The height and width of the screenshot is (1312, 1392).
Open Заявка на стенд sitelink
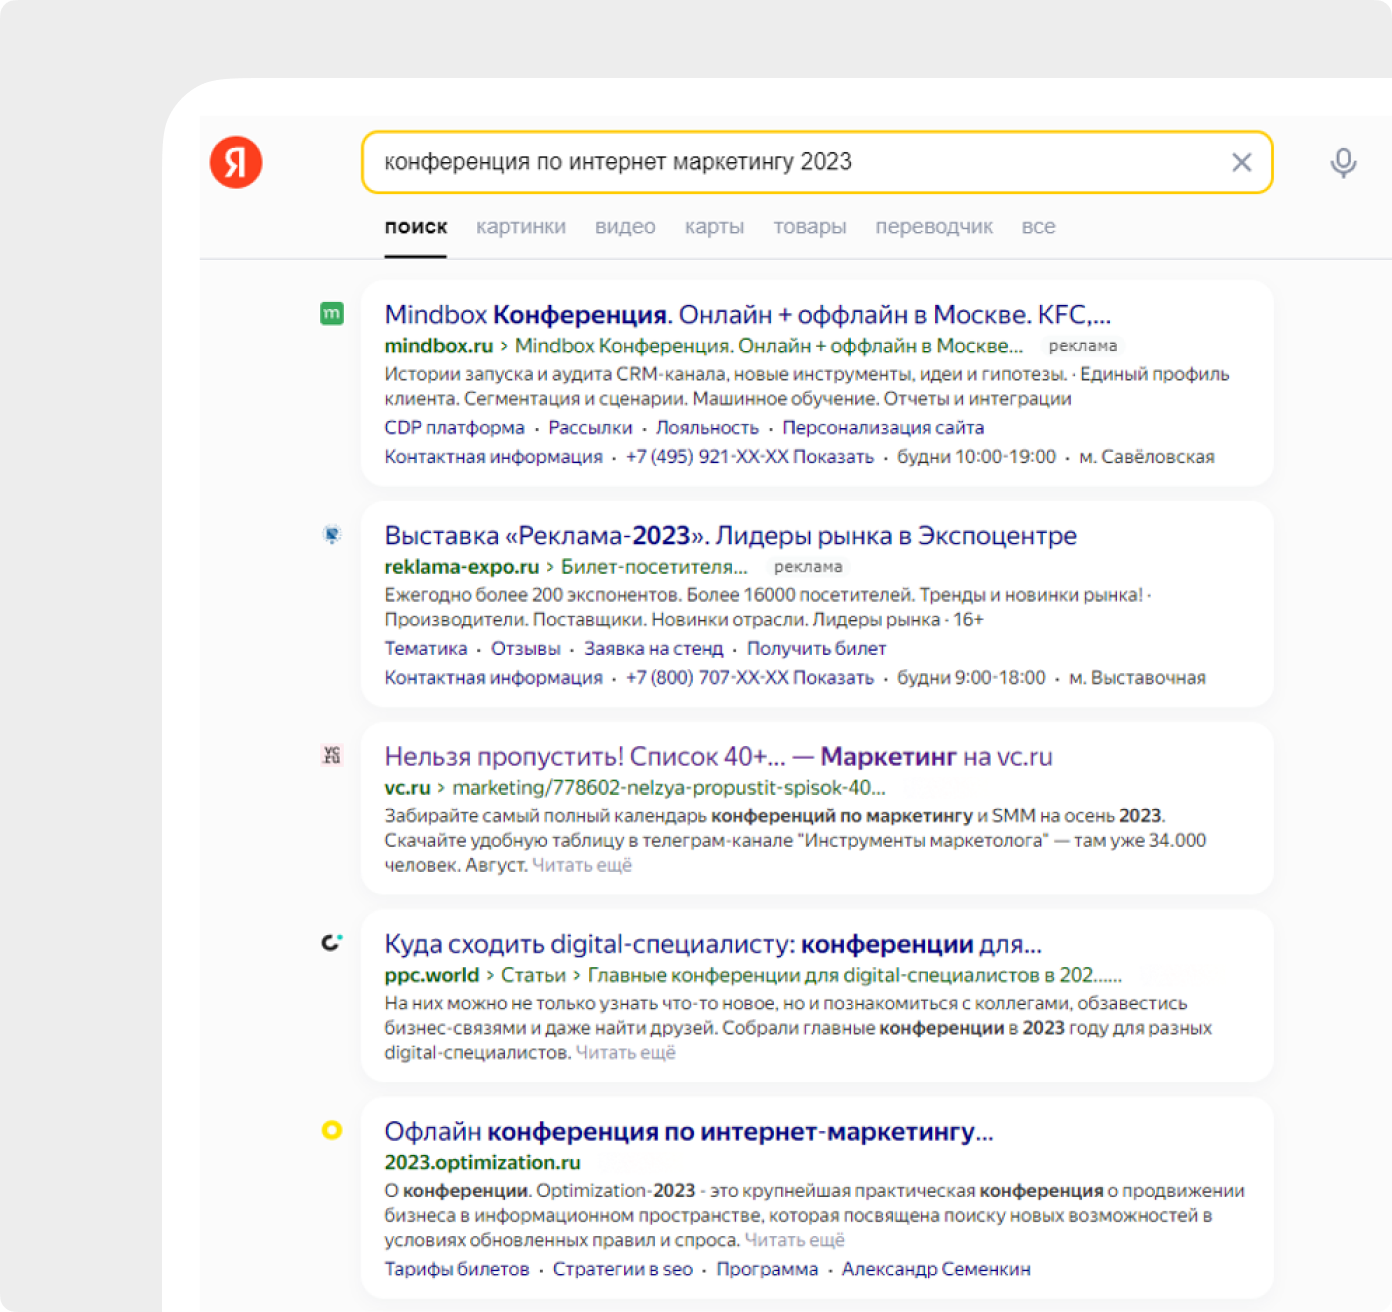654,649
